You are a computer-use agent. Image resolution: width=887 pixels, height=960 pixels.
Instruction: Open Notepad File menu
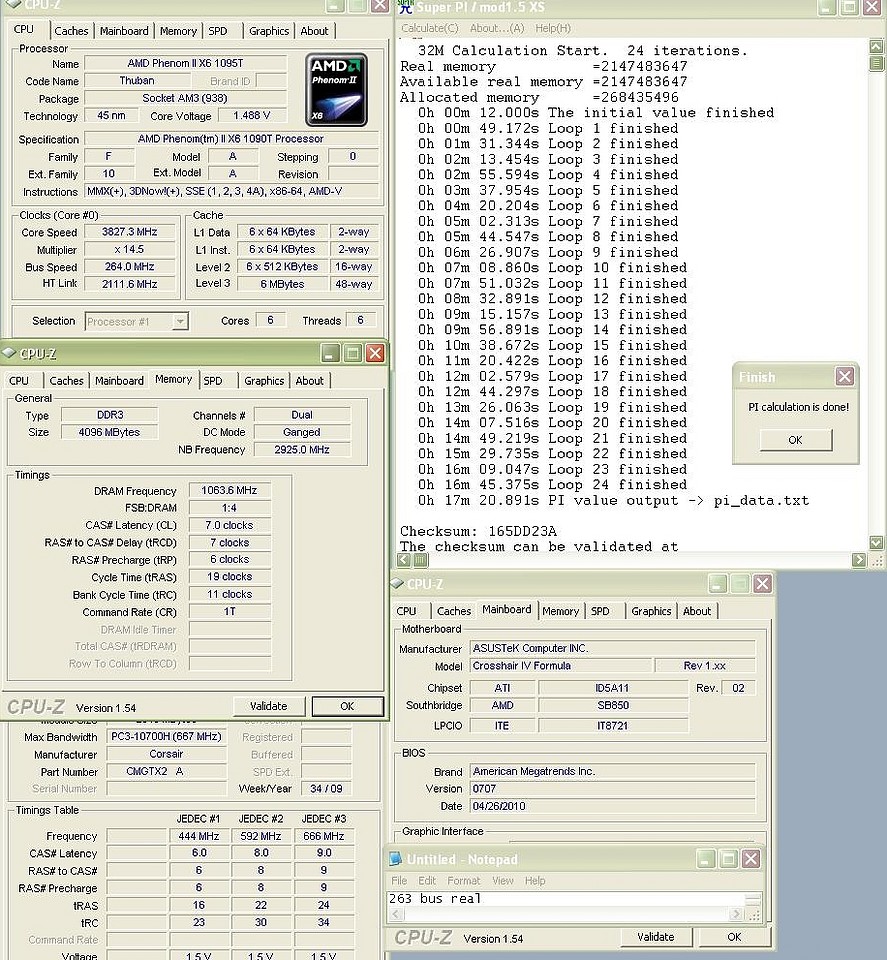click(x=399, y=880)
